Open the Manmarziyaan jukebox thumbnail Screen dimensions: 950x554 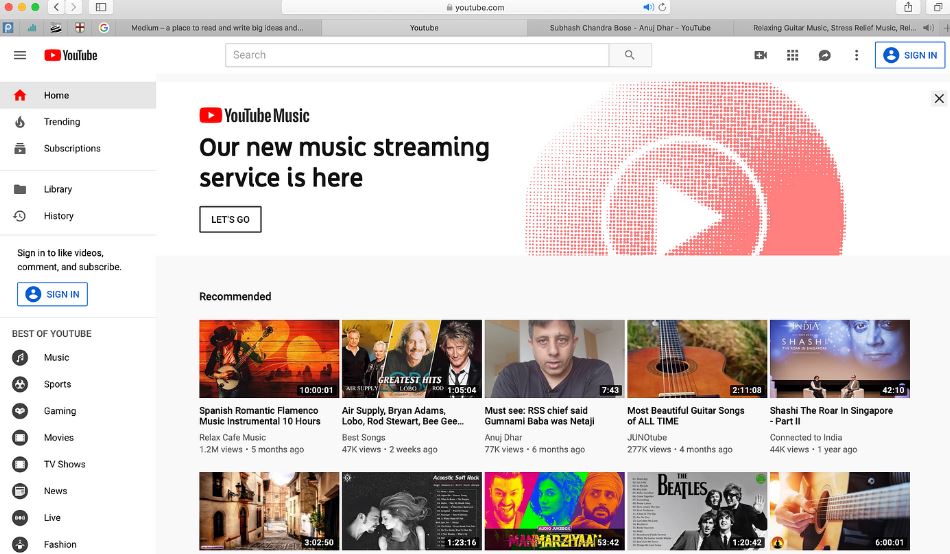click(x=554, y=511)
